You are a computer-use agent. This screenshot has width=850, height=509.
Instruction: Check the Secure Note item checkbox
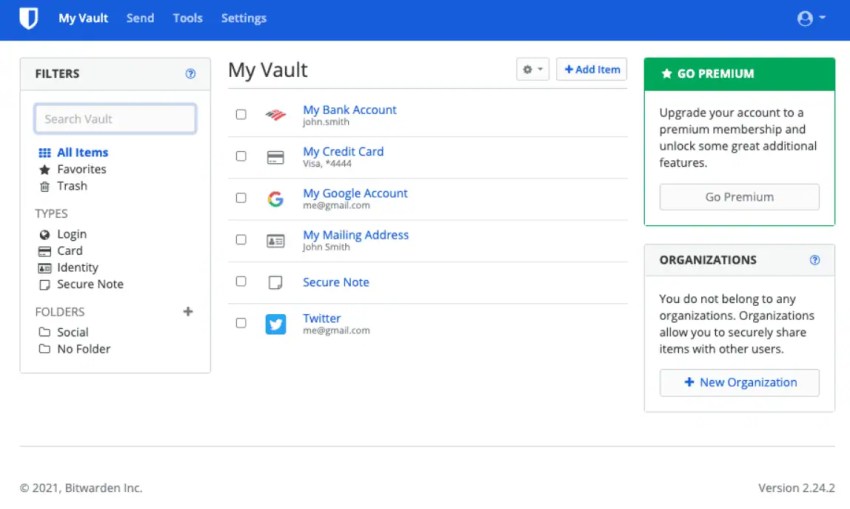tap(241, 281)
